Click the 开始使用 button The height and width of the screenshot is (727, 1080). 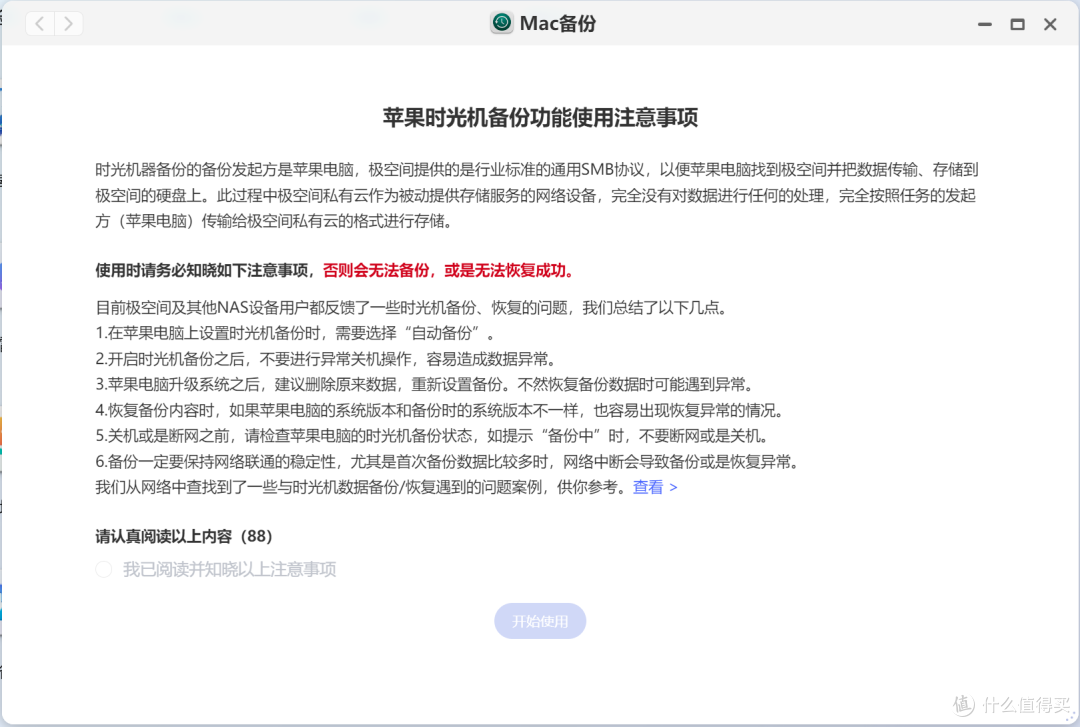point(540,622)
